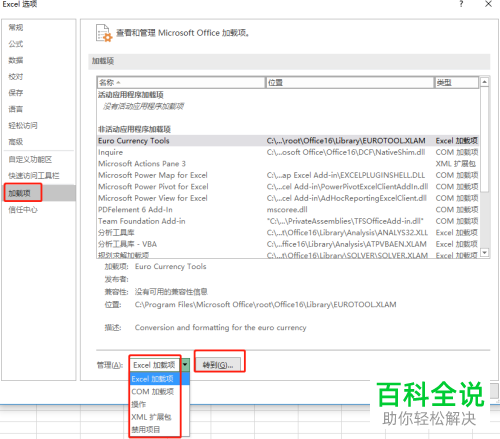Close the Excel 选项 dialog
The image size is (500, 439).
(x=488, y=4)
